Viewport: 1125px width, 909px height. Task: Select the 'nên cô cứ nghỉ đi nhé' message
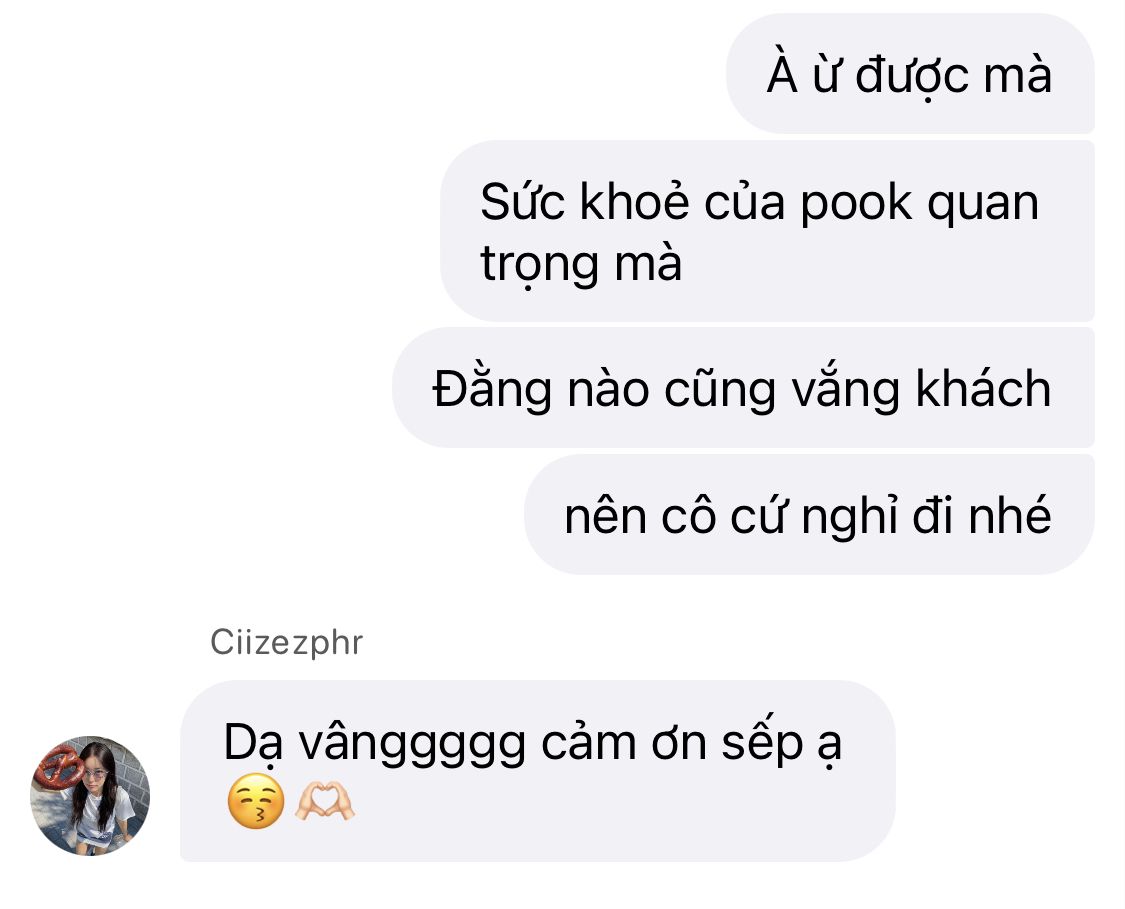809,514
